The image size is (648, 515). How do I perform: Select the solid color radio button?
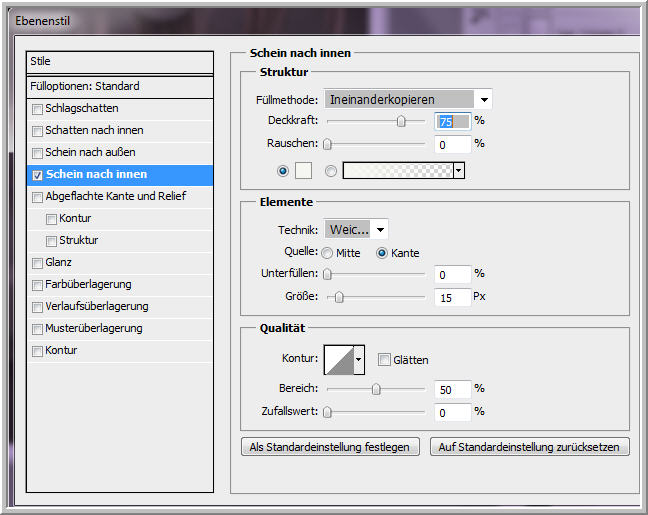[x=283, y=171]
